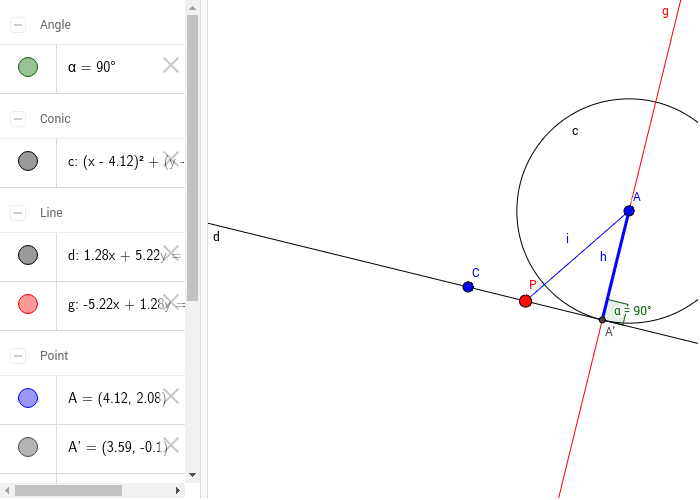Delete the conic c entry
Screen dimensions: 700x500
coord(171,159)
